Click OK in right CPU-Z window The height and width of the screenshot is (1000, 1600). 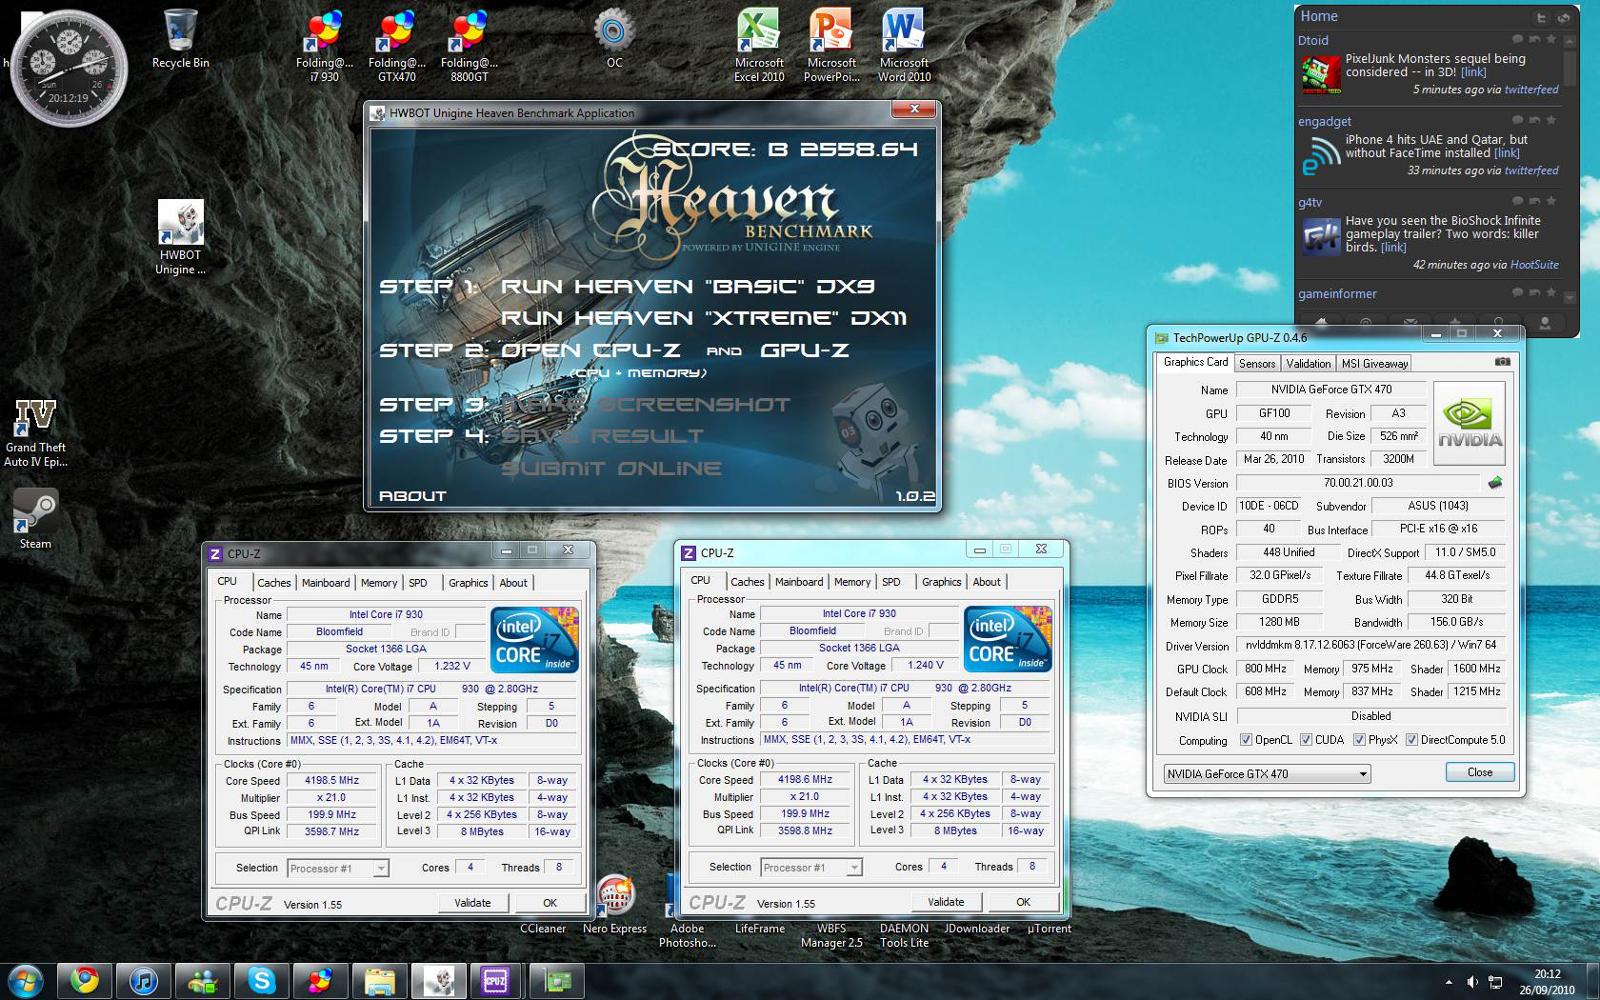pyautogui.click(x=1023, y=902)
